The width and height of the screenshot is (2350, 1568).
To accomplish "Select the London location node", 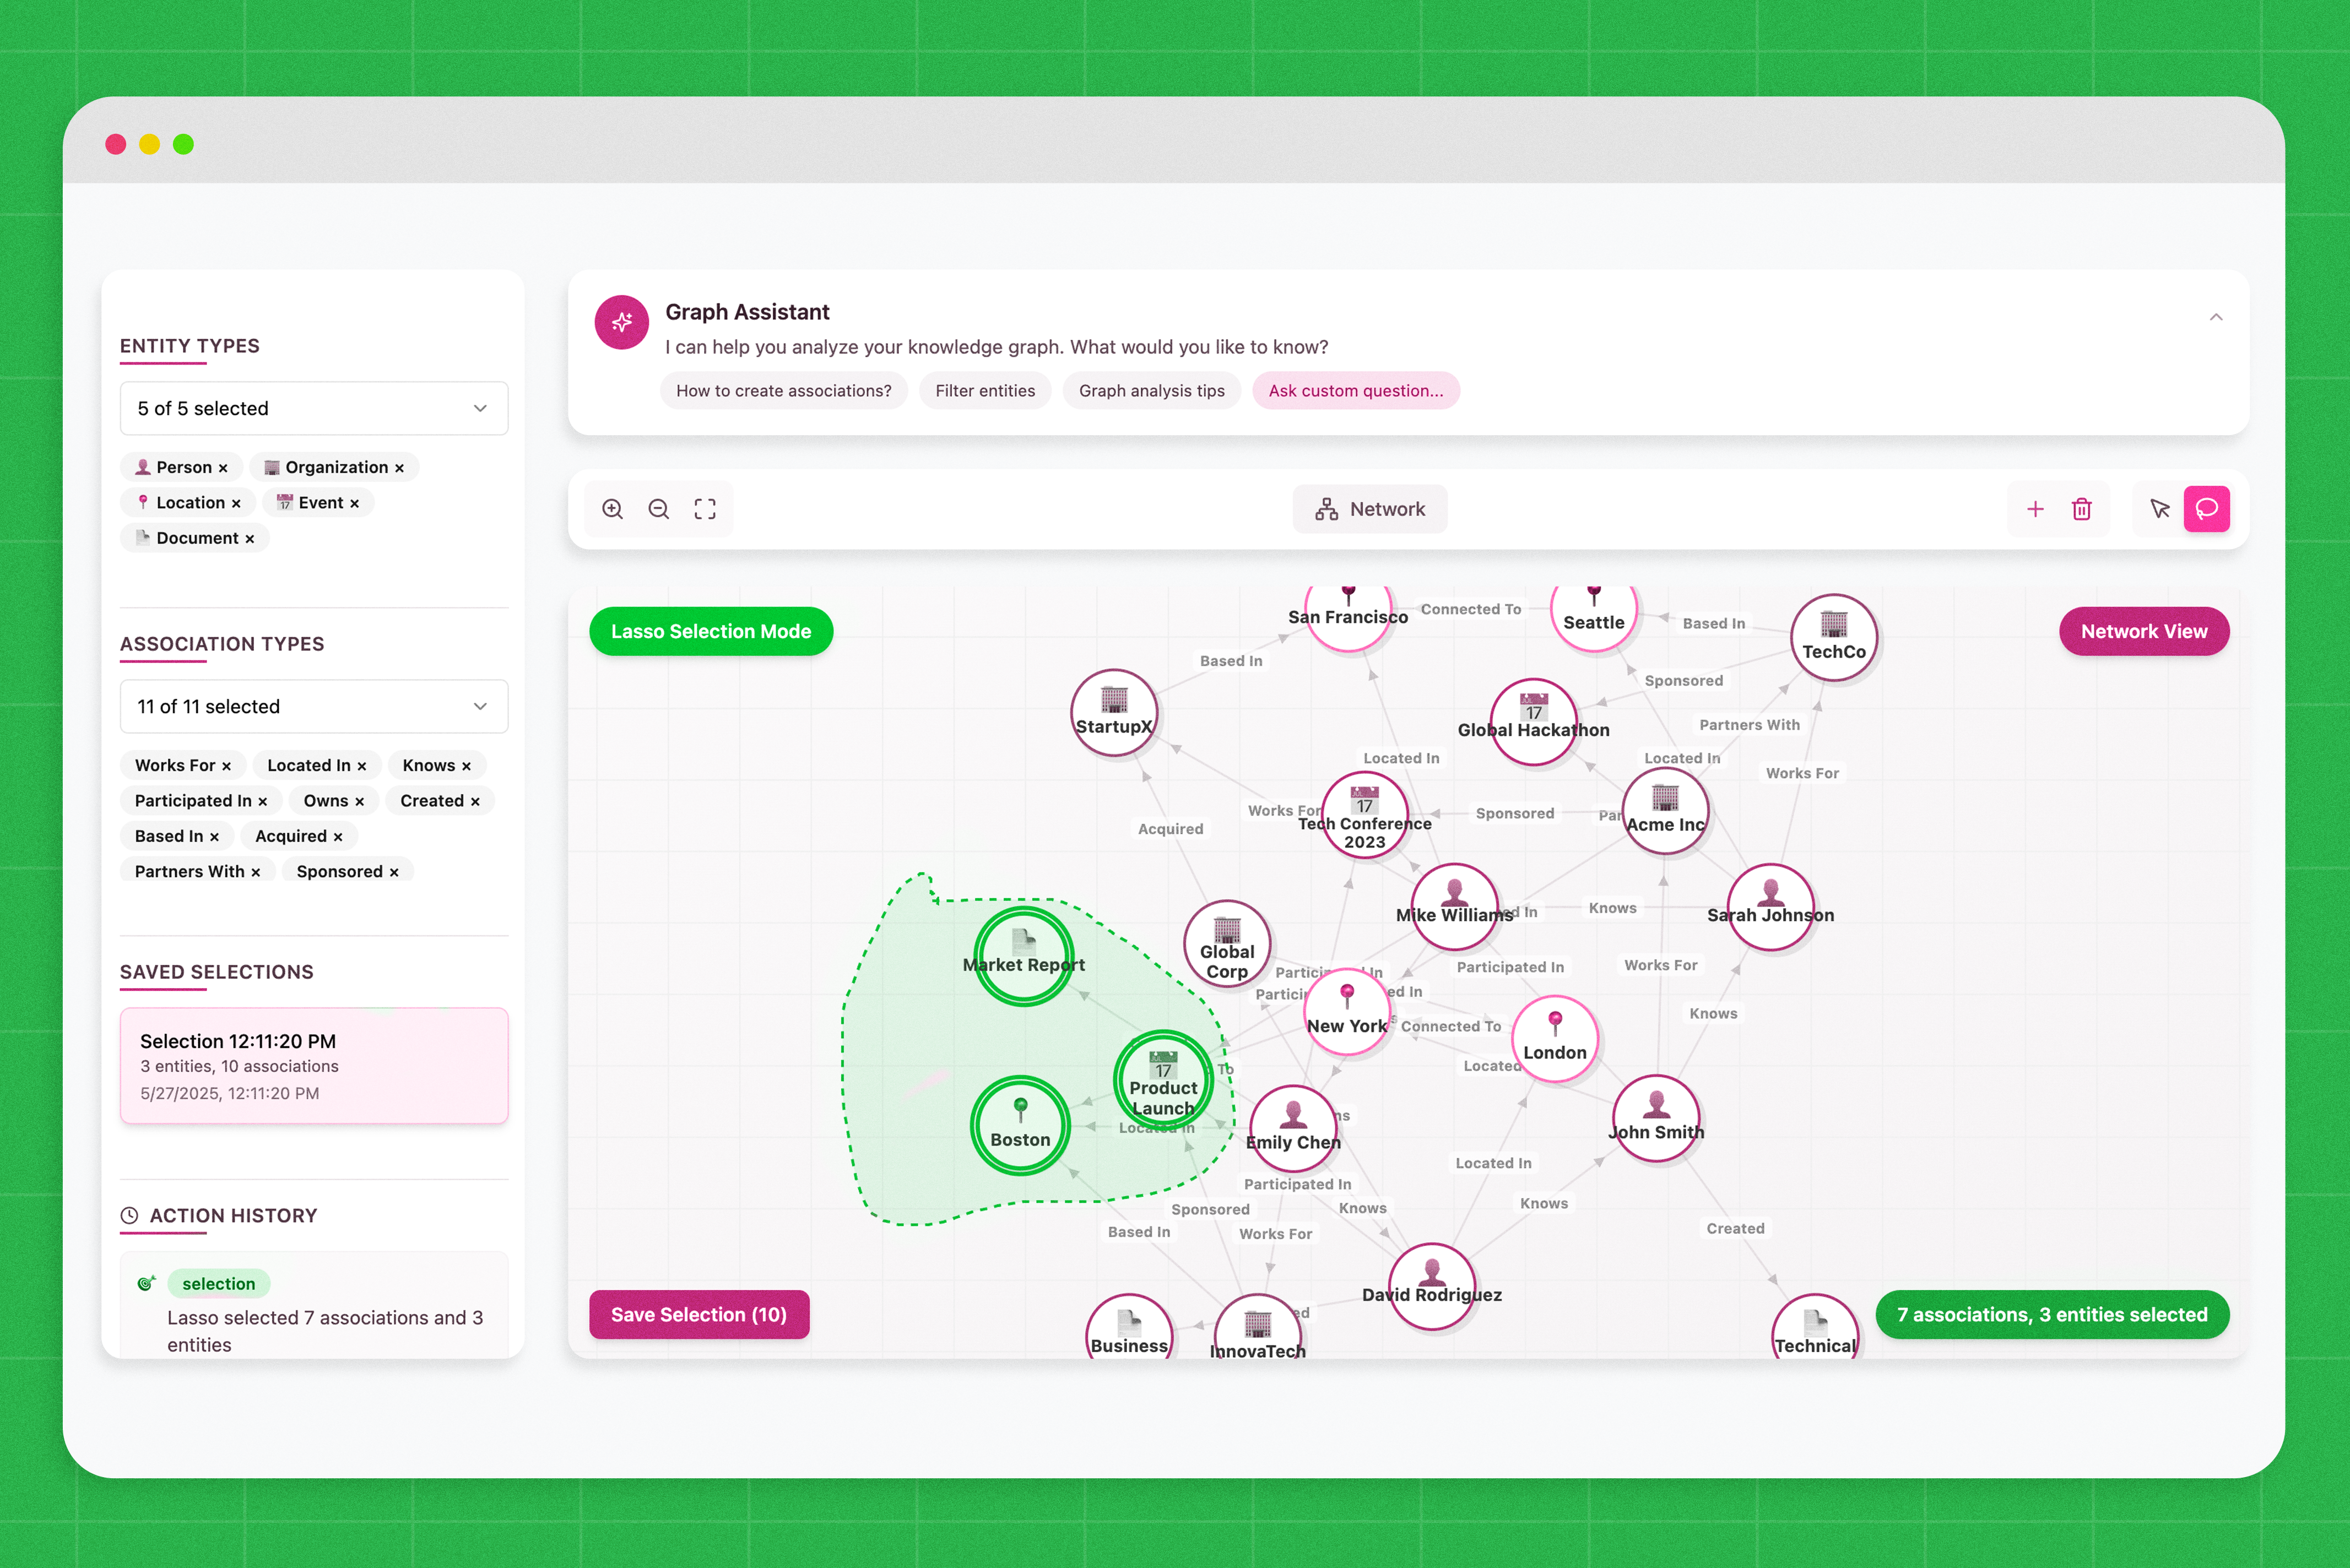I will tap(1555, 1039).
